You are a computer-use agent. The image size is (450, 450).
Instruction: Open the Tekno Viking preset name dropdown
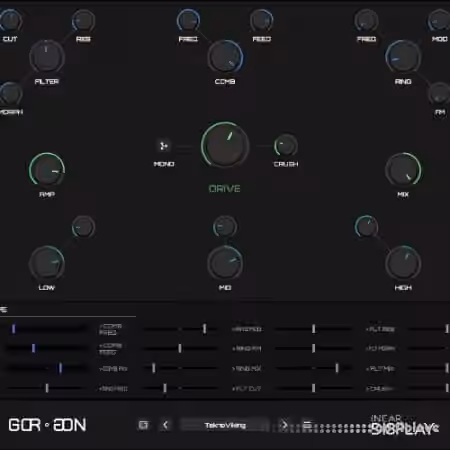(225, 425)
